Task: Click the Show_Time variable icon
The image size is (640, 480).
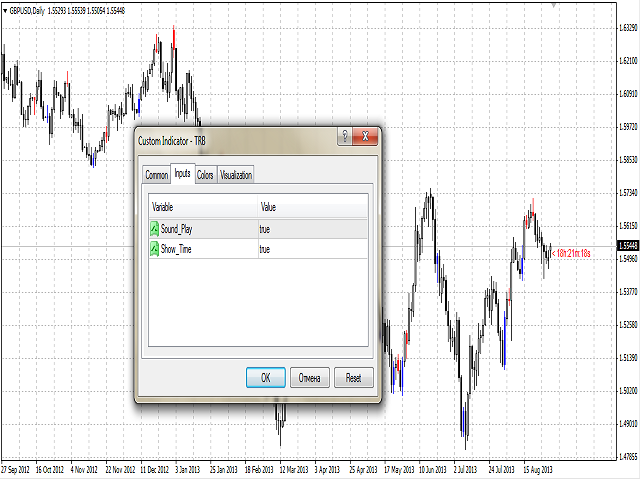Action: (154, 249)
